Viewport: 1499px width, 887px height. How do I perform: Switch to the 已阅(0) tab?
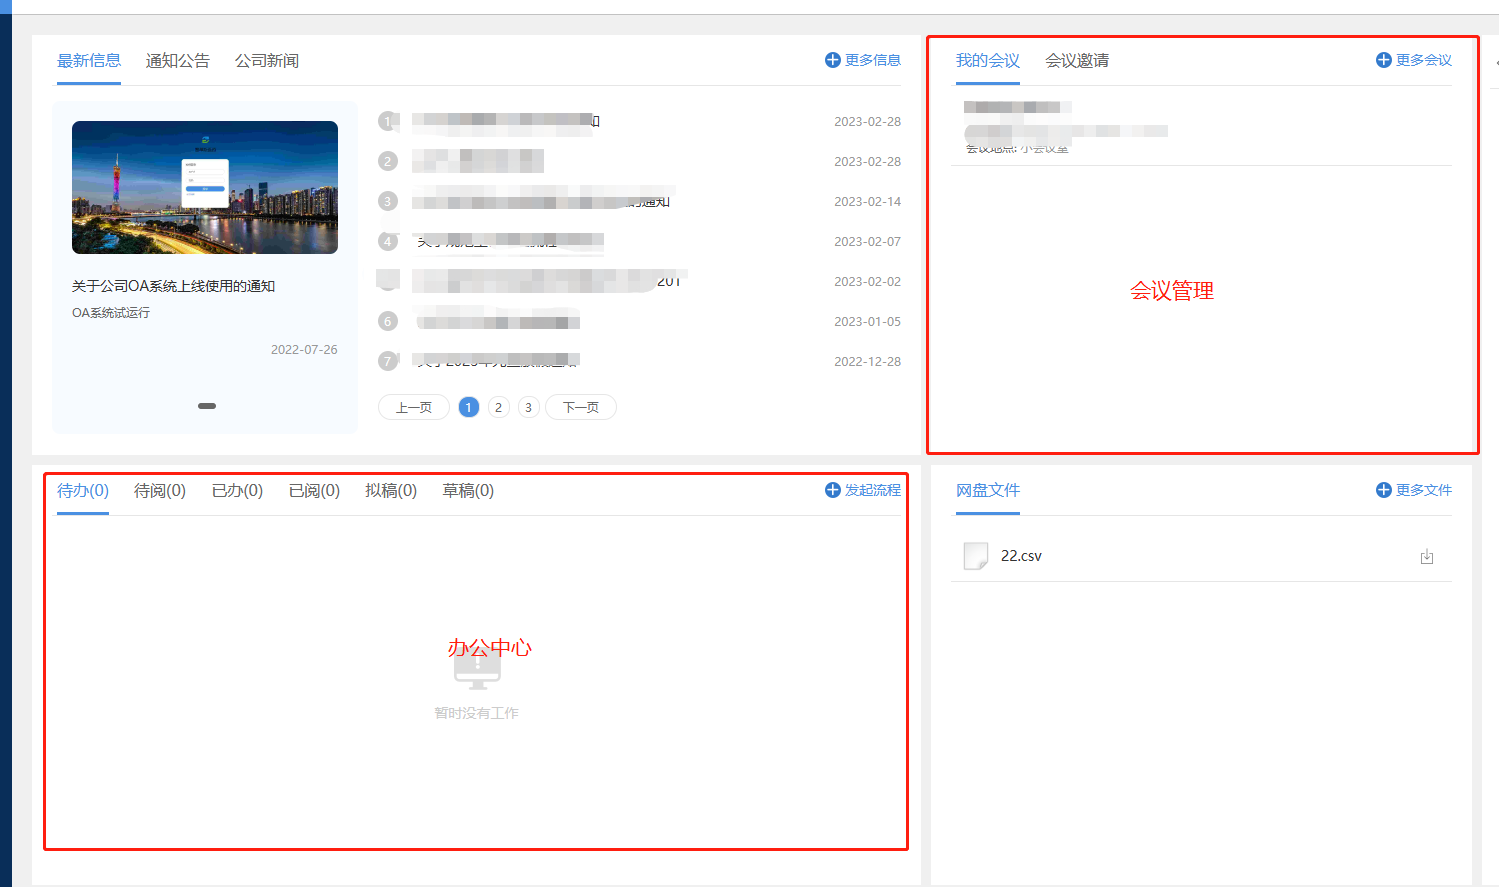(x=314, y=491)
